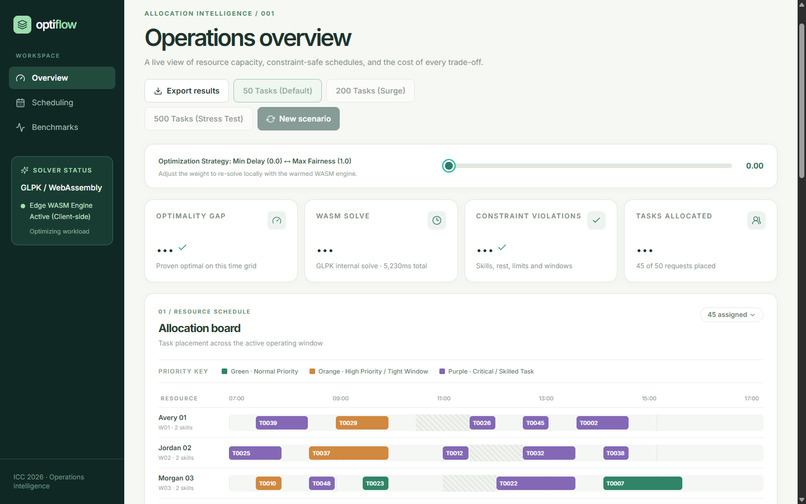Select task T0039 on Avery 01 row
Image resolution: width=806 pixels, height=504 pixels.
pyautogui.click(x=282, y=423)
